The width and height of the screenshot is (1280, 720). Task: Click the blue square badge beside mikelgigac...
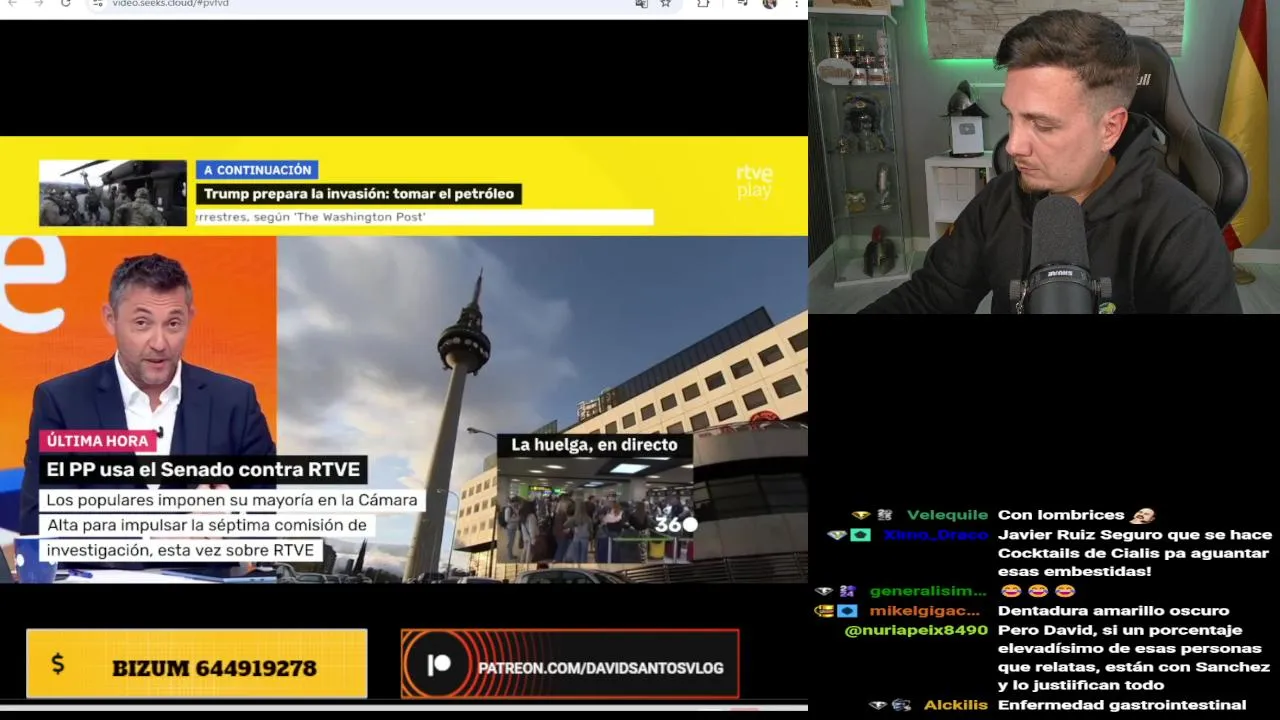coord(847,611)
